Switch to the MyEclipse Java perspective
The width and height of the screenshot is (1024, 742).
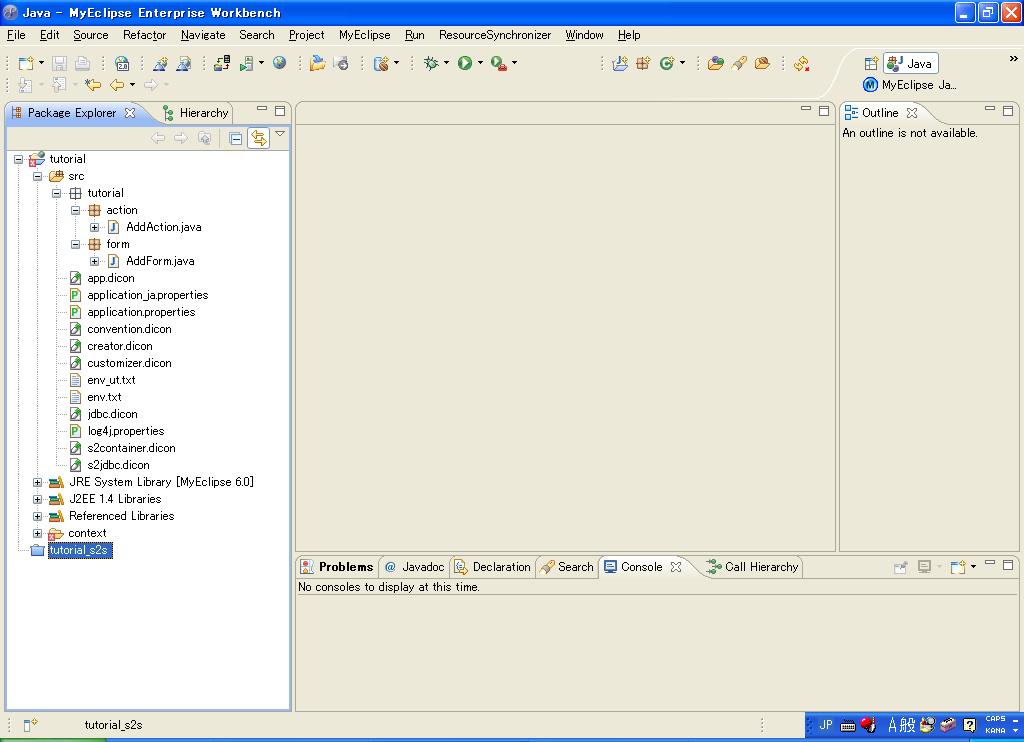910,85
